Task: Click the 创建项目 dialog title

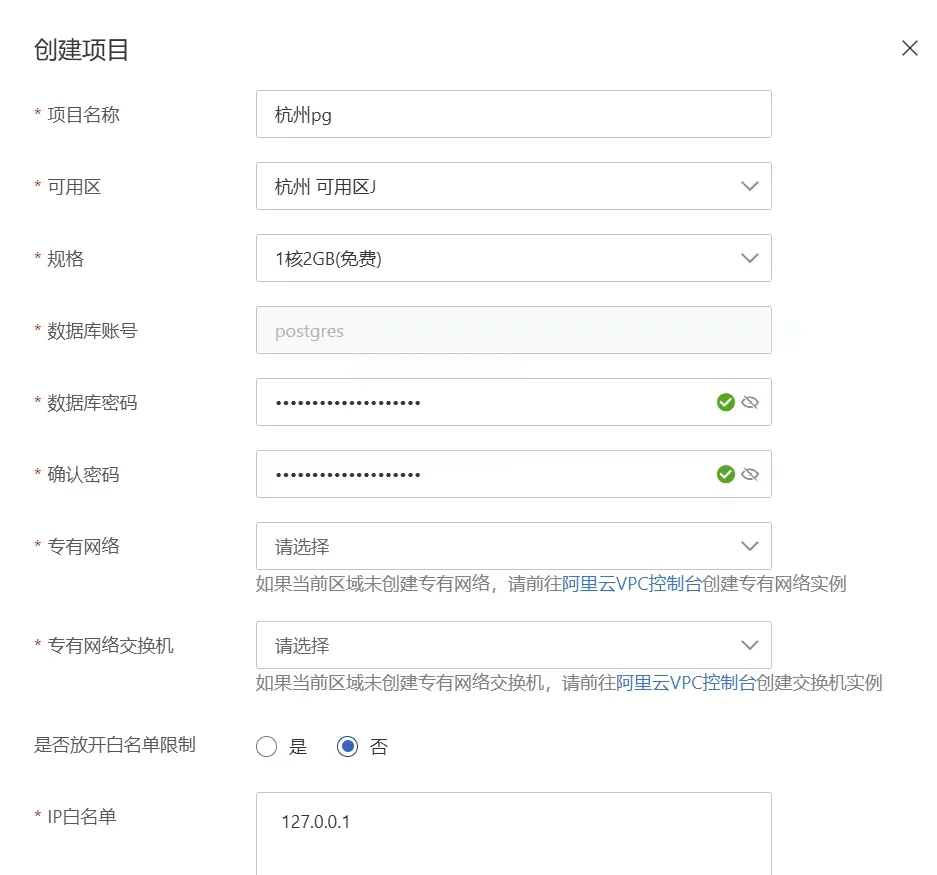Action: [81, 50]
